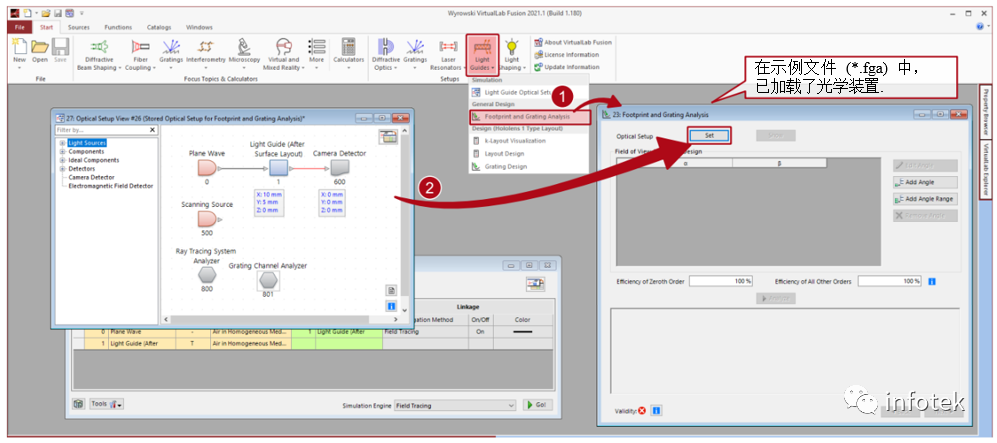Open the More focus topics list
The width and height of the screenshot is (997, 443).
(316, 54)
